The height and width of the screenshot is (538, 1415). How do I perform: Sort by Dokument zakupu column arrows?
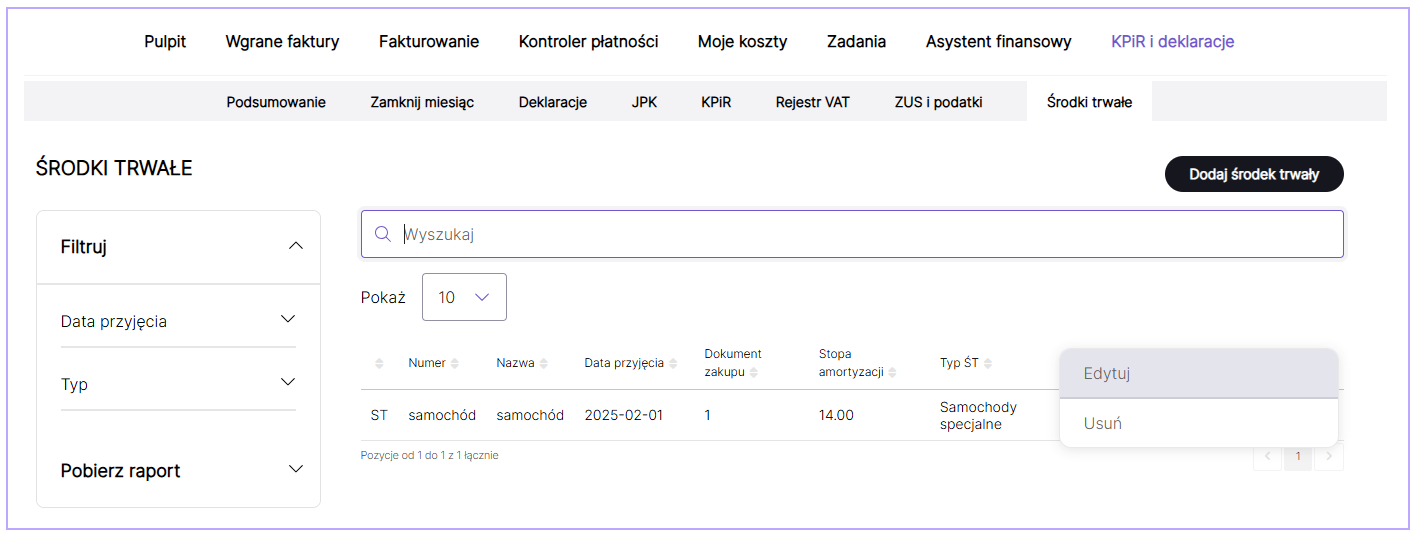coord(753,372)
